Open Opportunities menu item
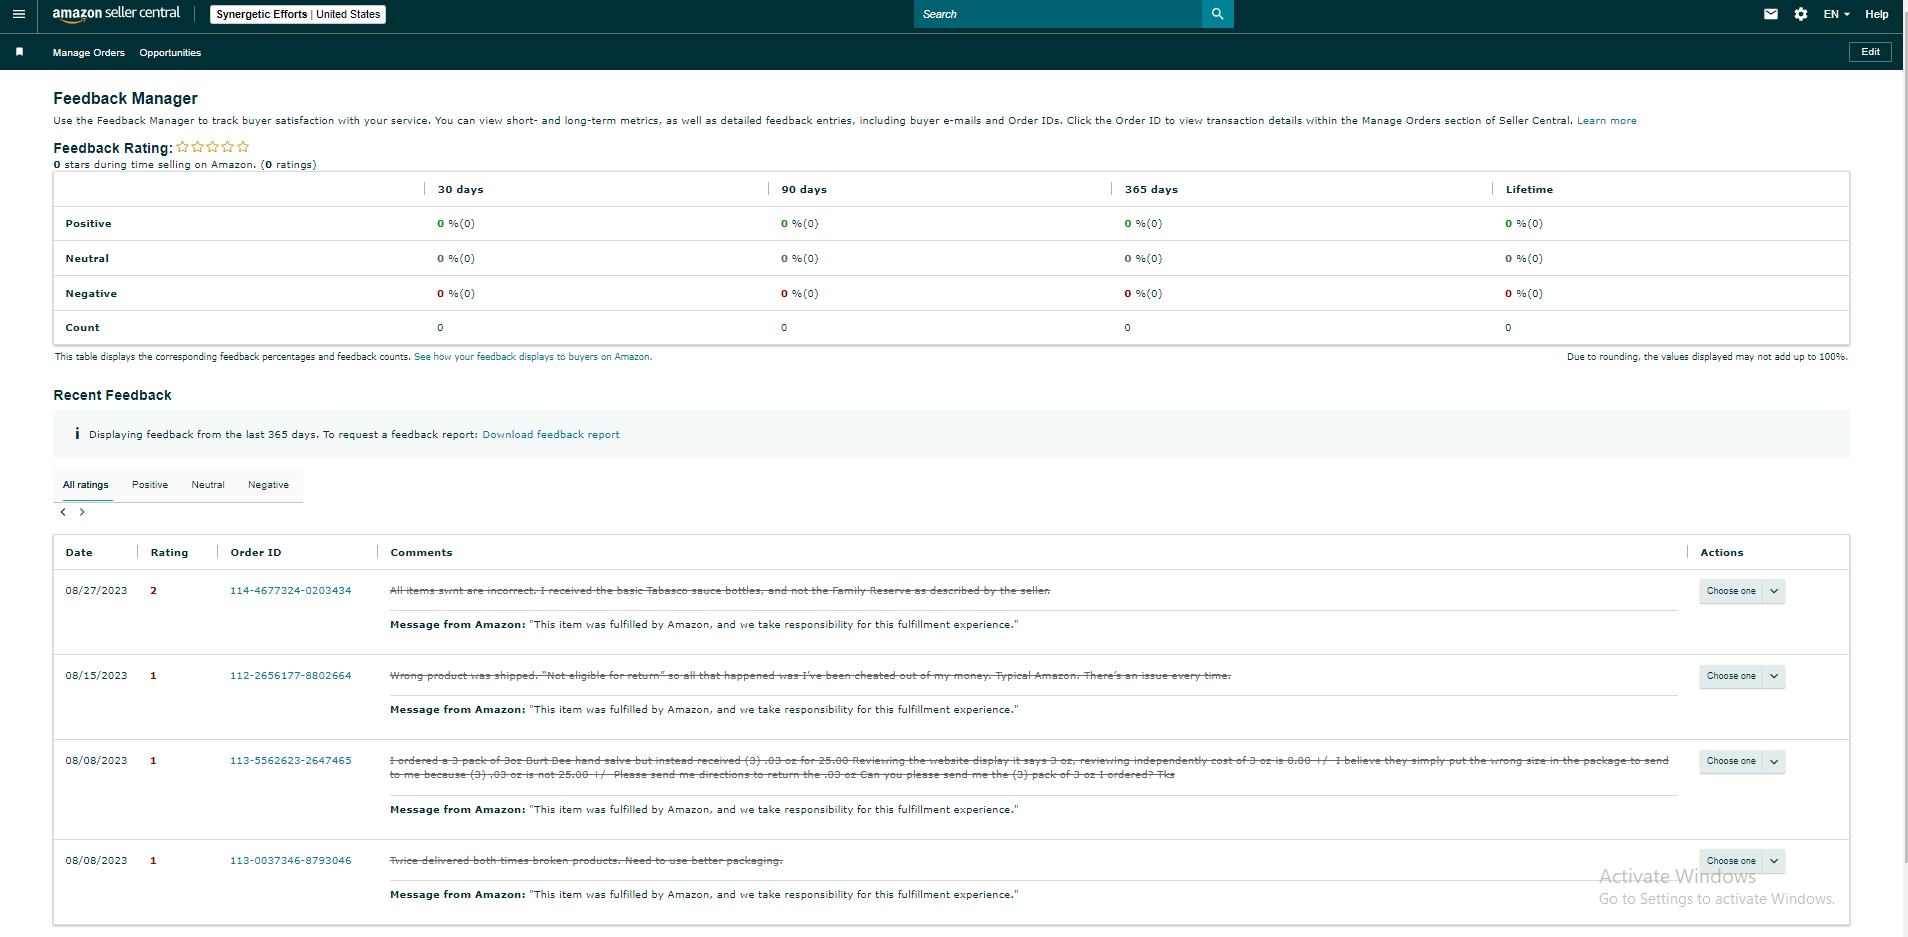Image resolution: width=1908 pixels, height=937 pixels. point(170,53)
